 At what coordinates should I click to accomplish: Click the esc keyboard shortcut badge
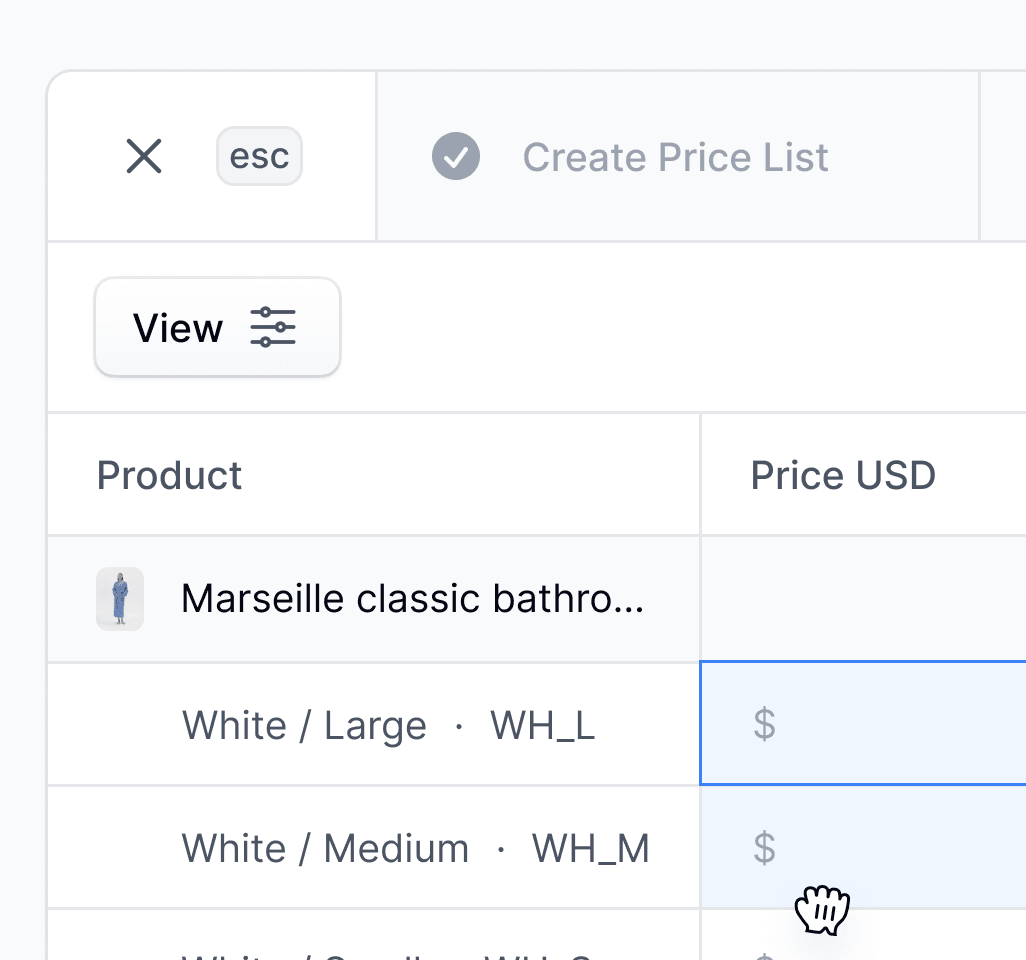coord(259,156)
